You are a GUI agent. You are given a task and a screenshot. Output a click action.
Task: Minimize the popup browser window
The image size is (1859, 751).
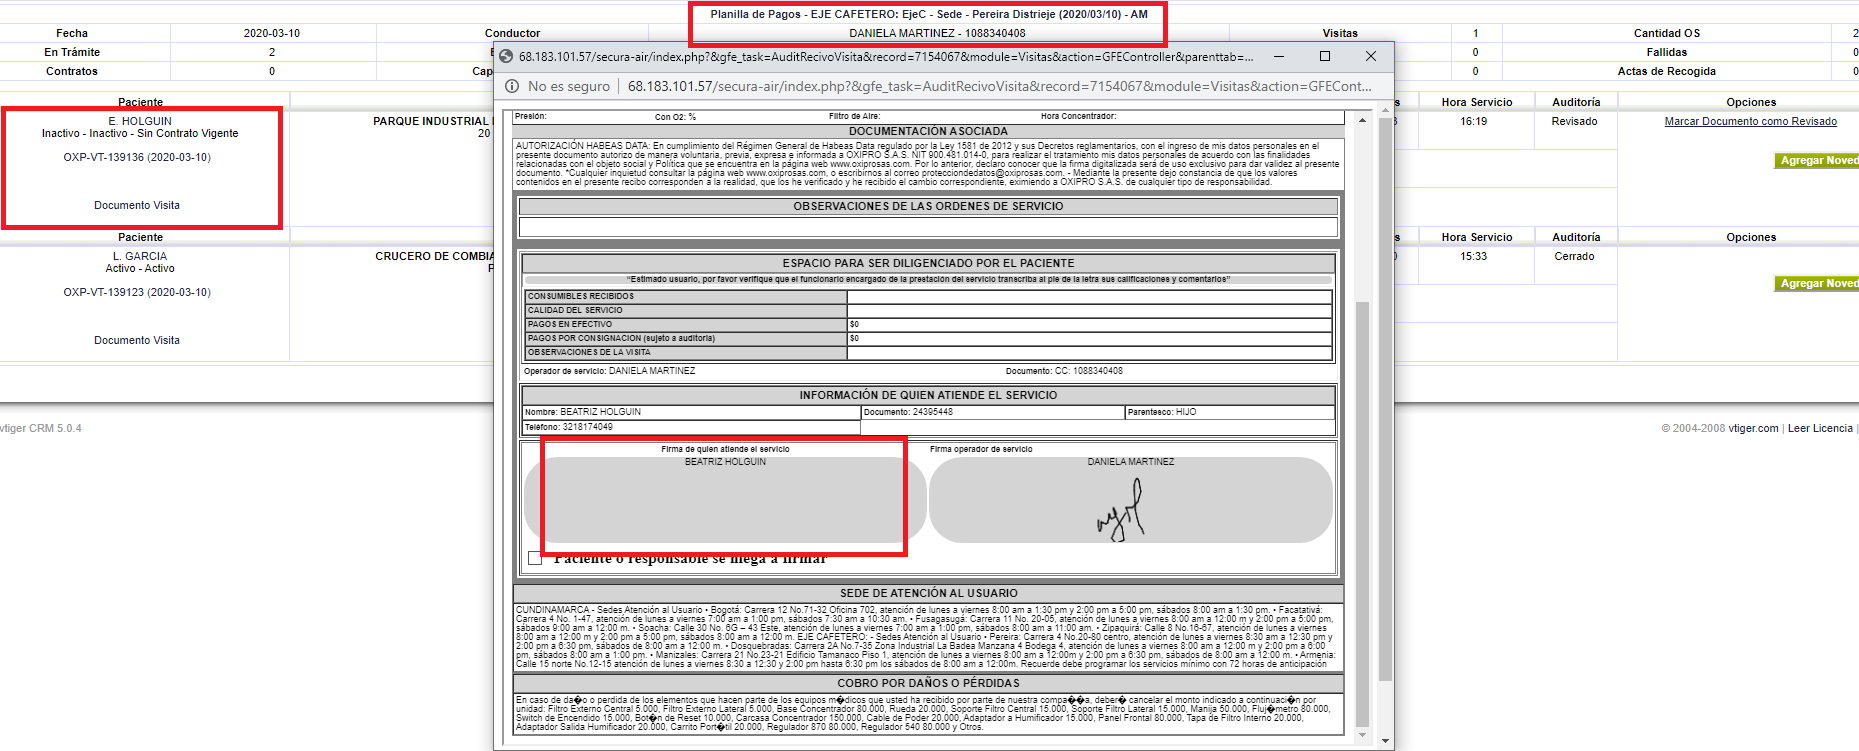[1279, 57]
